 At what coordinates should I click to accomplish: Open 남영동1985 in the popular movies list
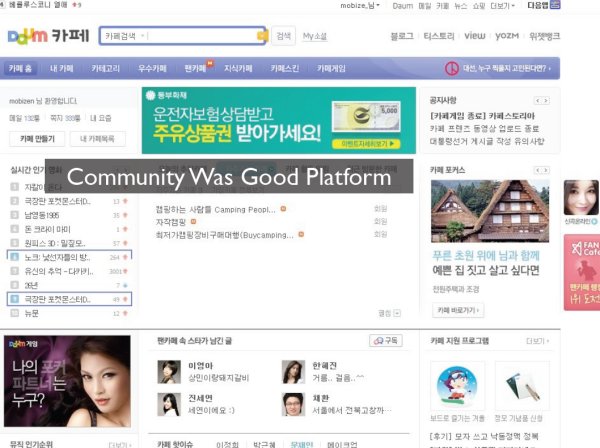coord(42,215)
